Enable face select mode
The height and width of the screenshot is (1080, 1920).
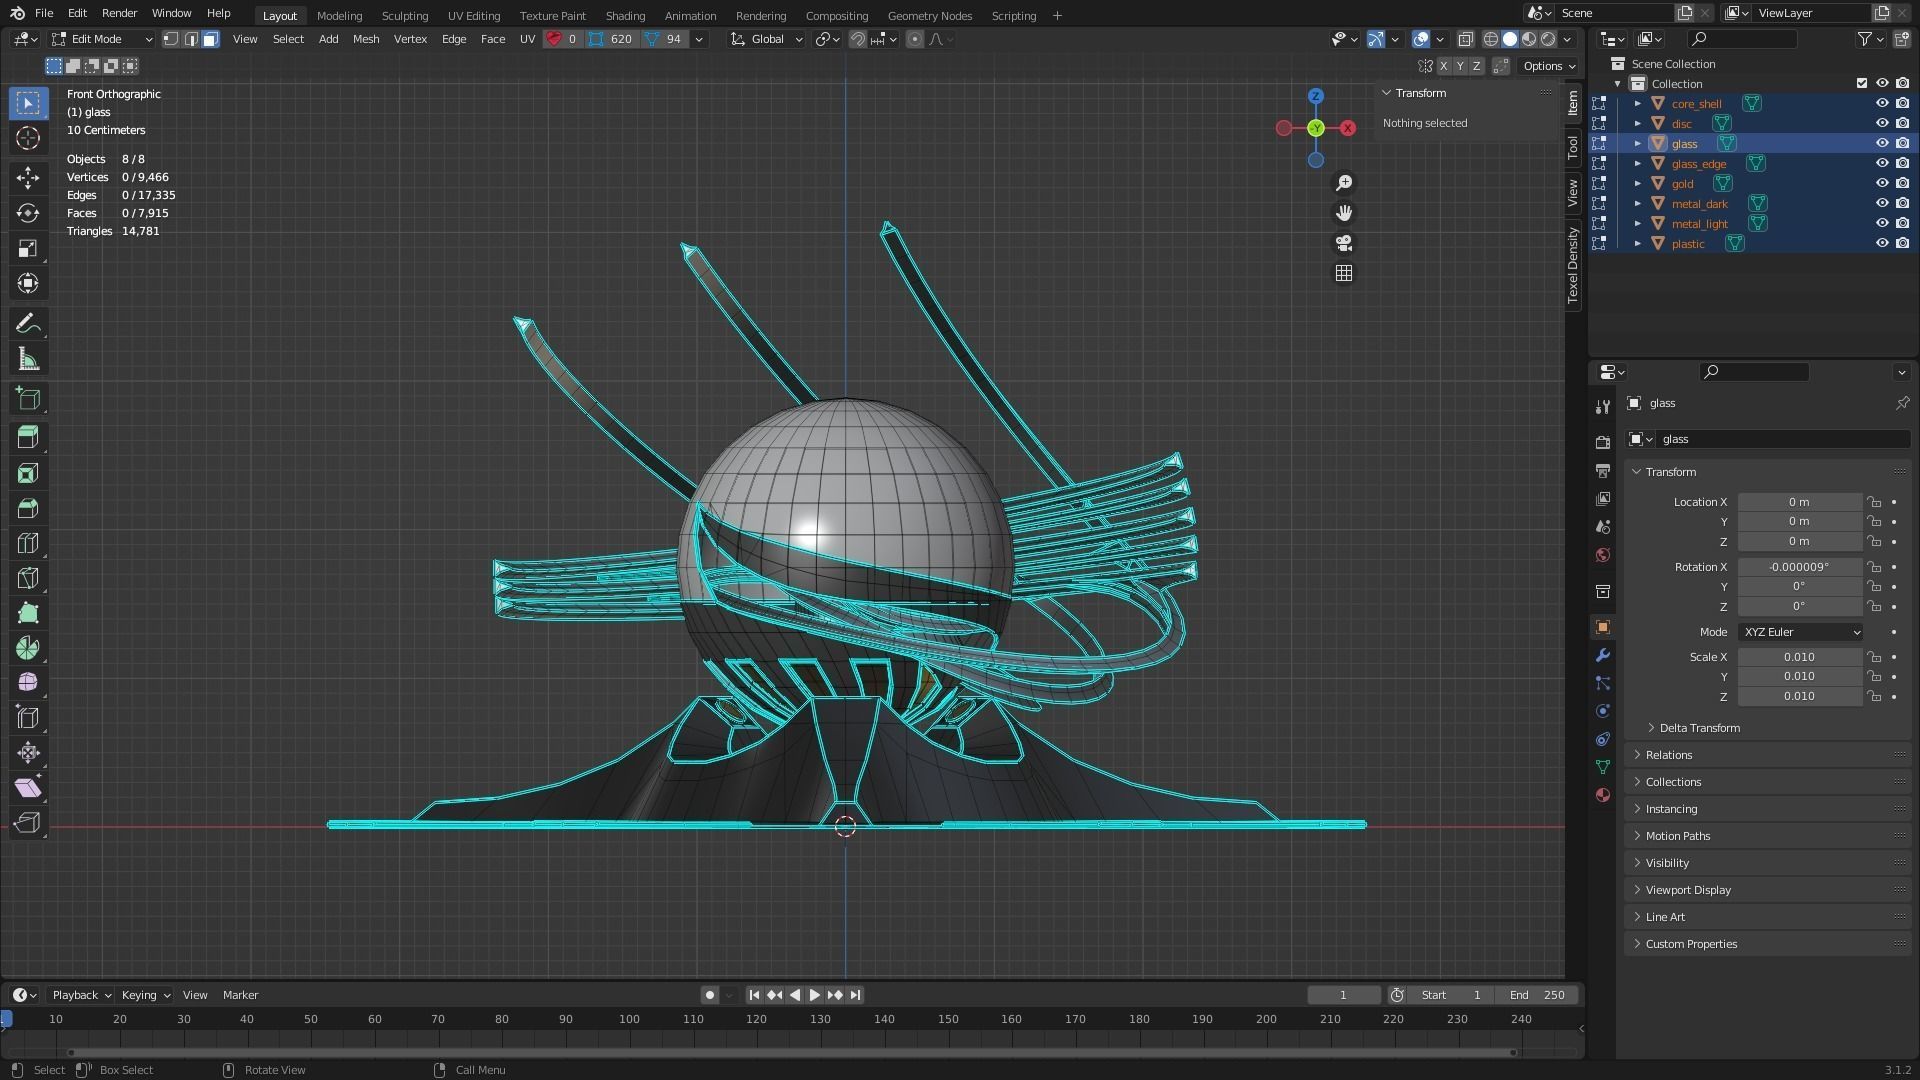(210, 39)
